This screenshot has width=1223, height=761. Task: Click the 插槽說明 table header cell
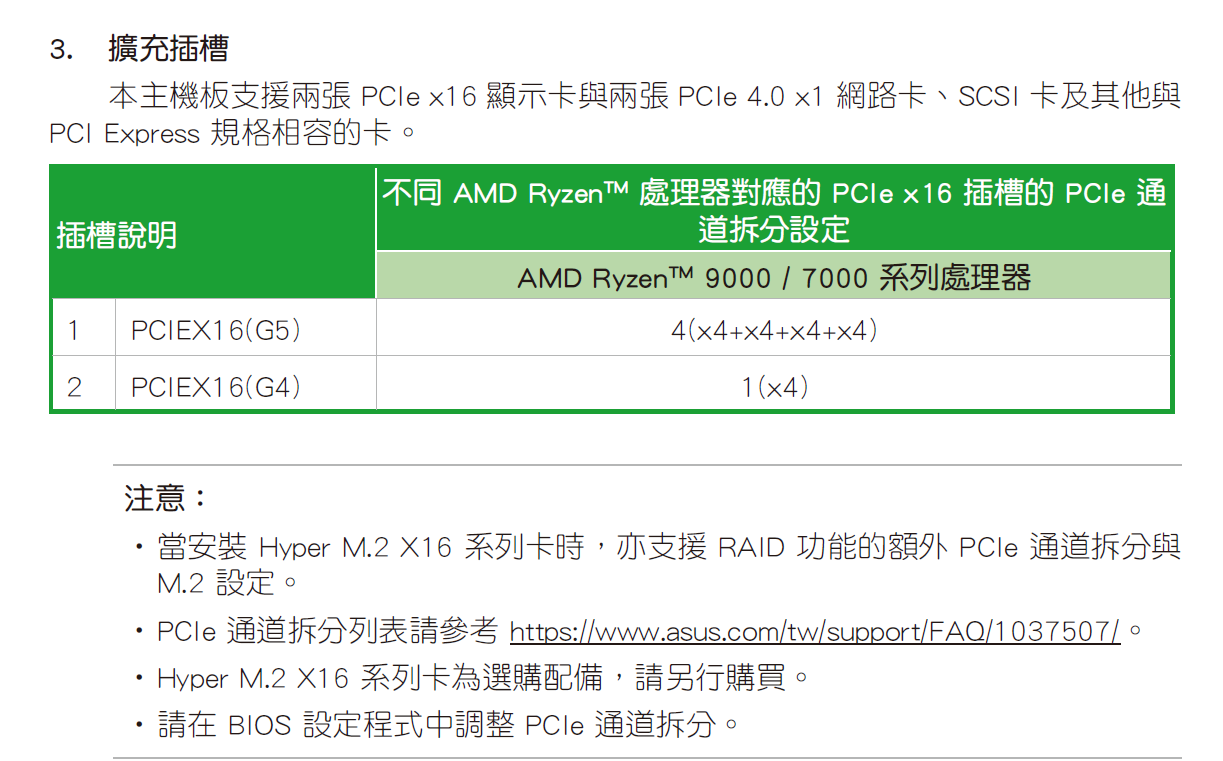pyautogui.click(x=117, y=235)
